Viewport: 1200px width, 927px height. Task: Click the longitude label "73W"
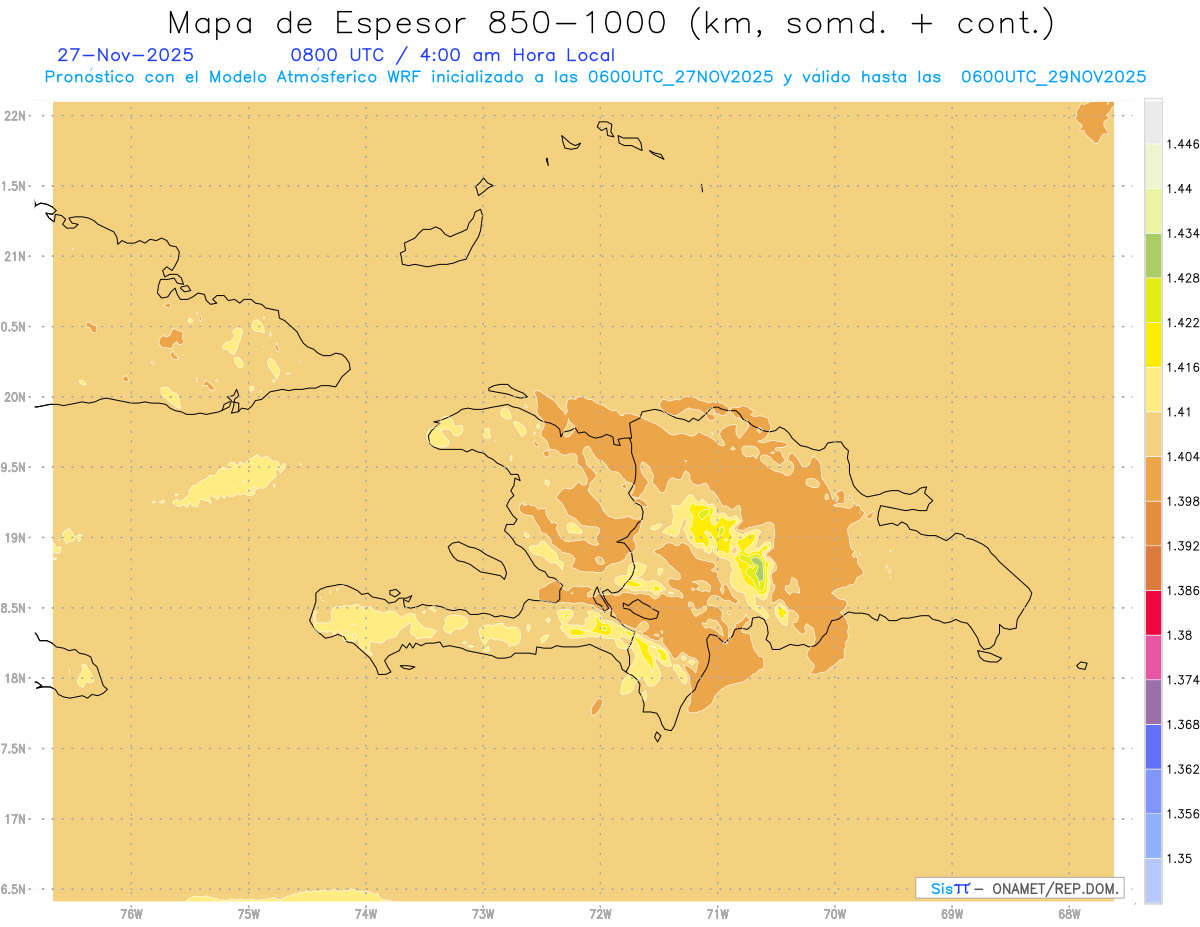click(483, 913)
